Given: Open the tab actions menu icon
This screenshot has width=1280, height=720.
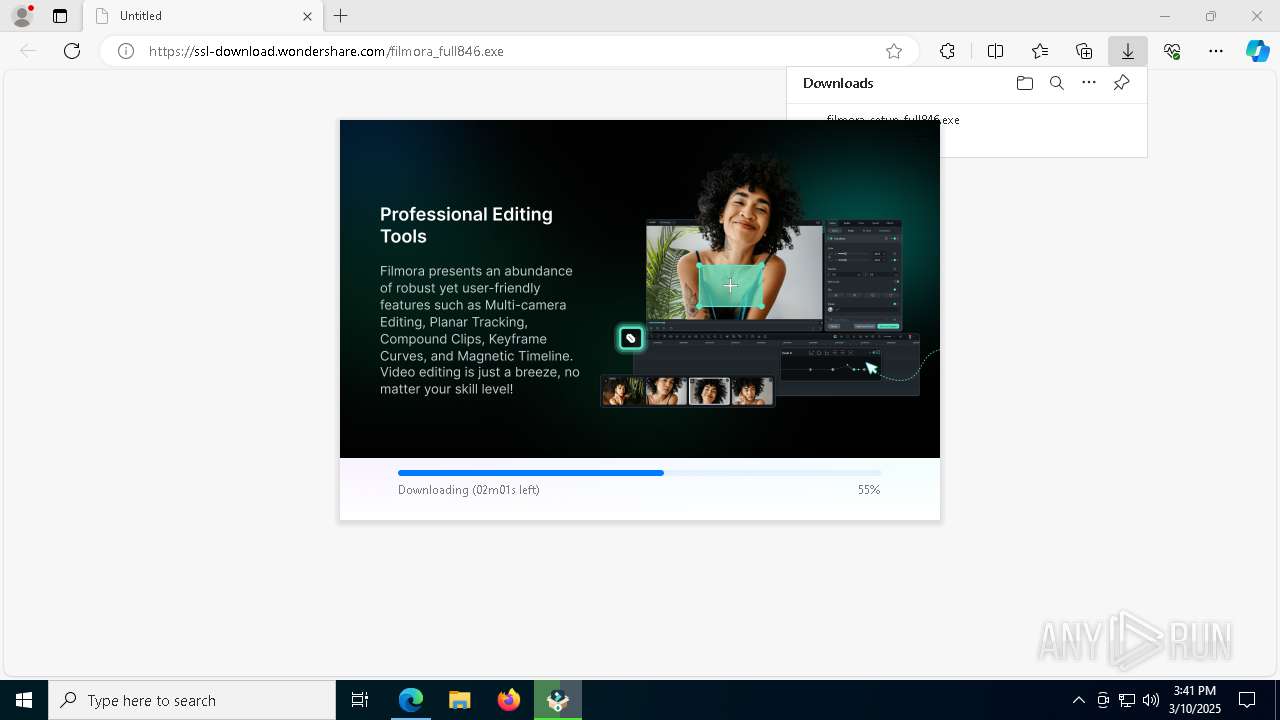Looking at the screenshot, I should coord(60,16).
